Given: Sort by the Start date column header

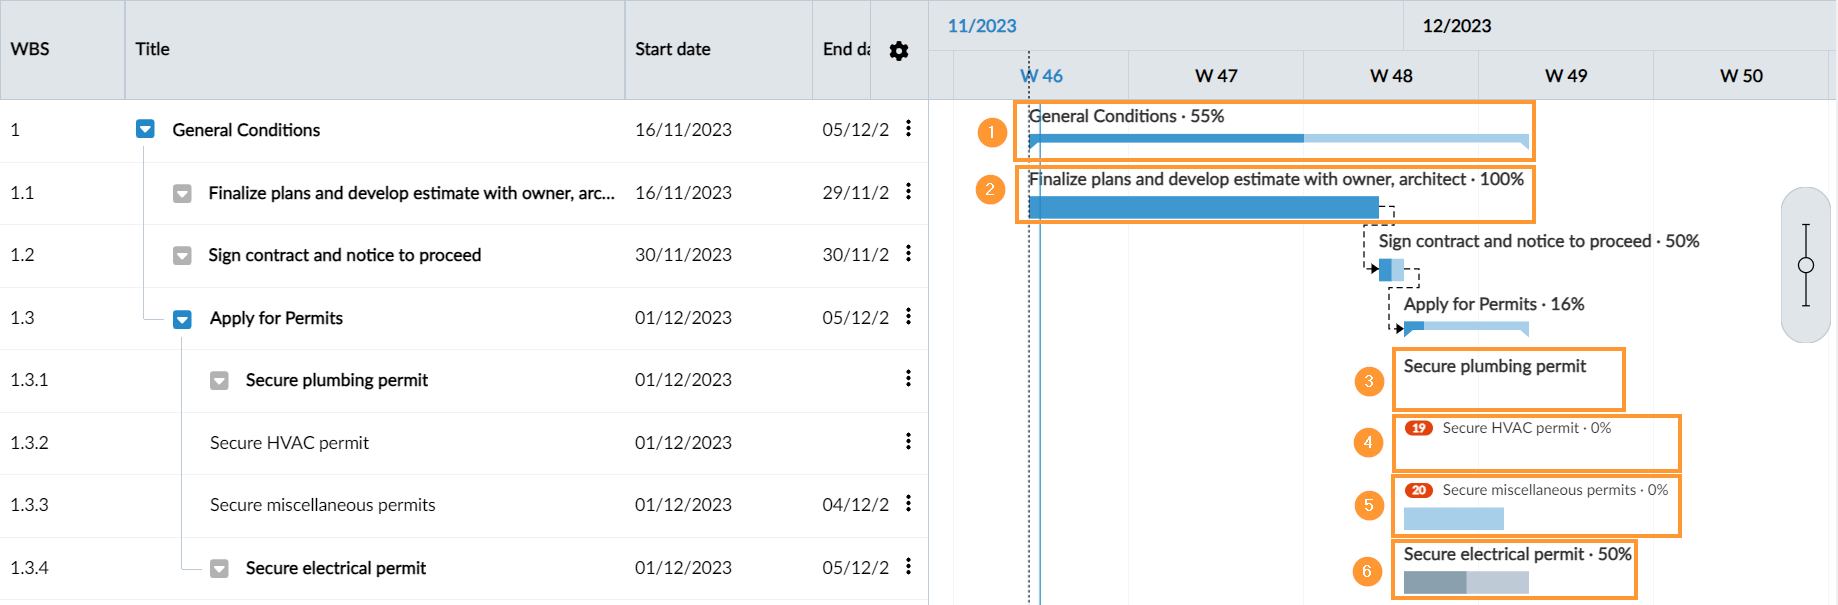Looking at the screenshot, I should [x=672, y=49].
